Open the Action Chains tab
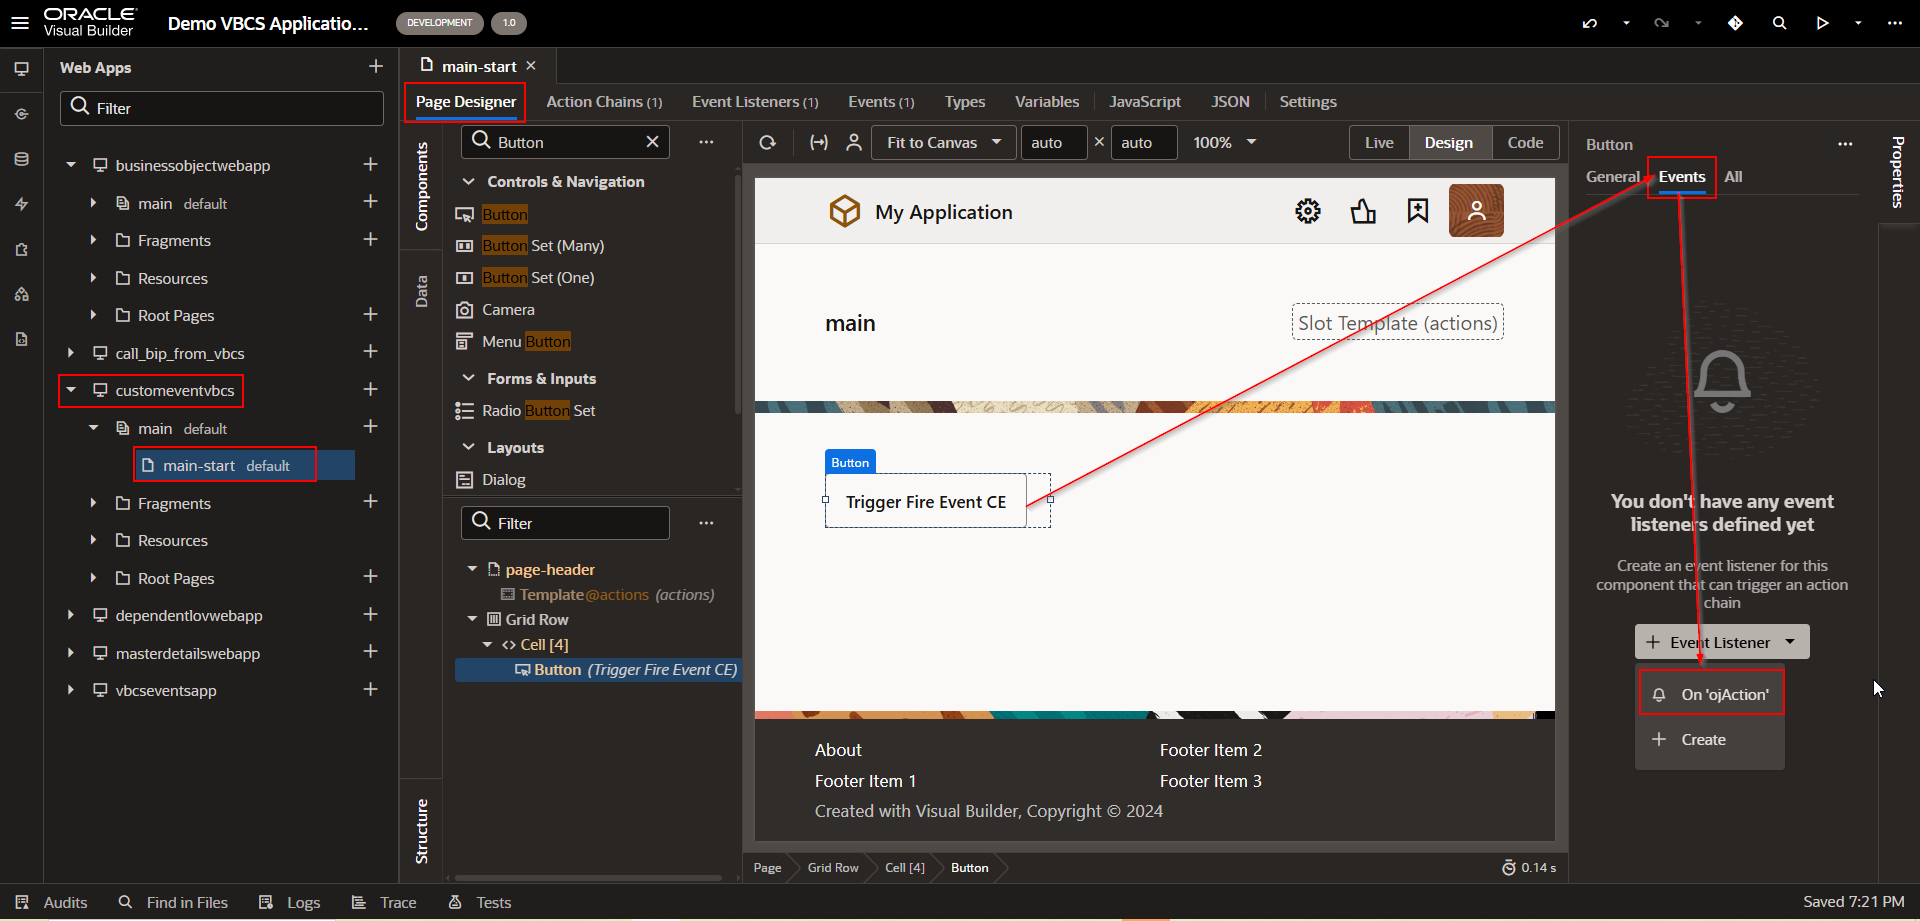This screenshot has height=921, width=1920. (x=604, y=102)
